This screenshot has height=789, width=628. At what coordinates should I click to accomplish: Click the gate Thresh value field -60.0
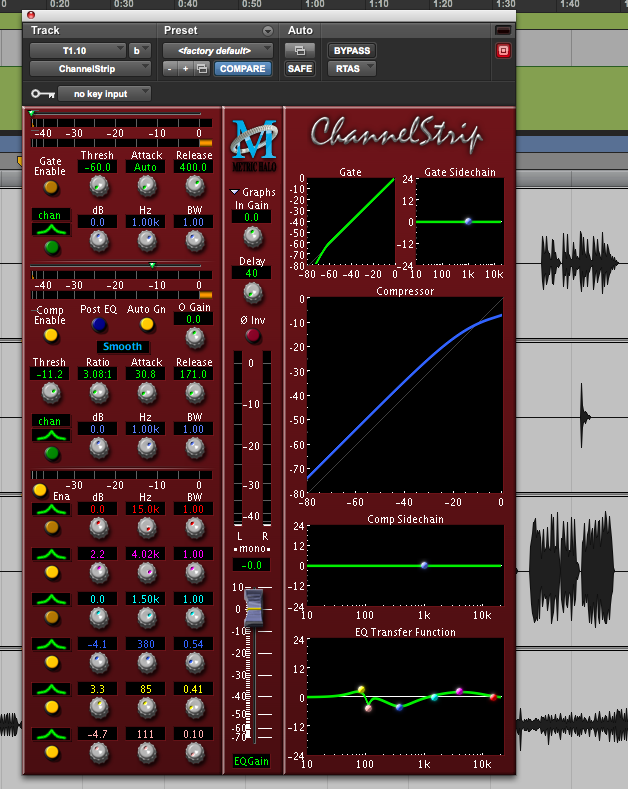click(98, 168)
